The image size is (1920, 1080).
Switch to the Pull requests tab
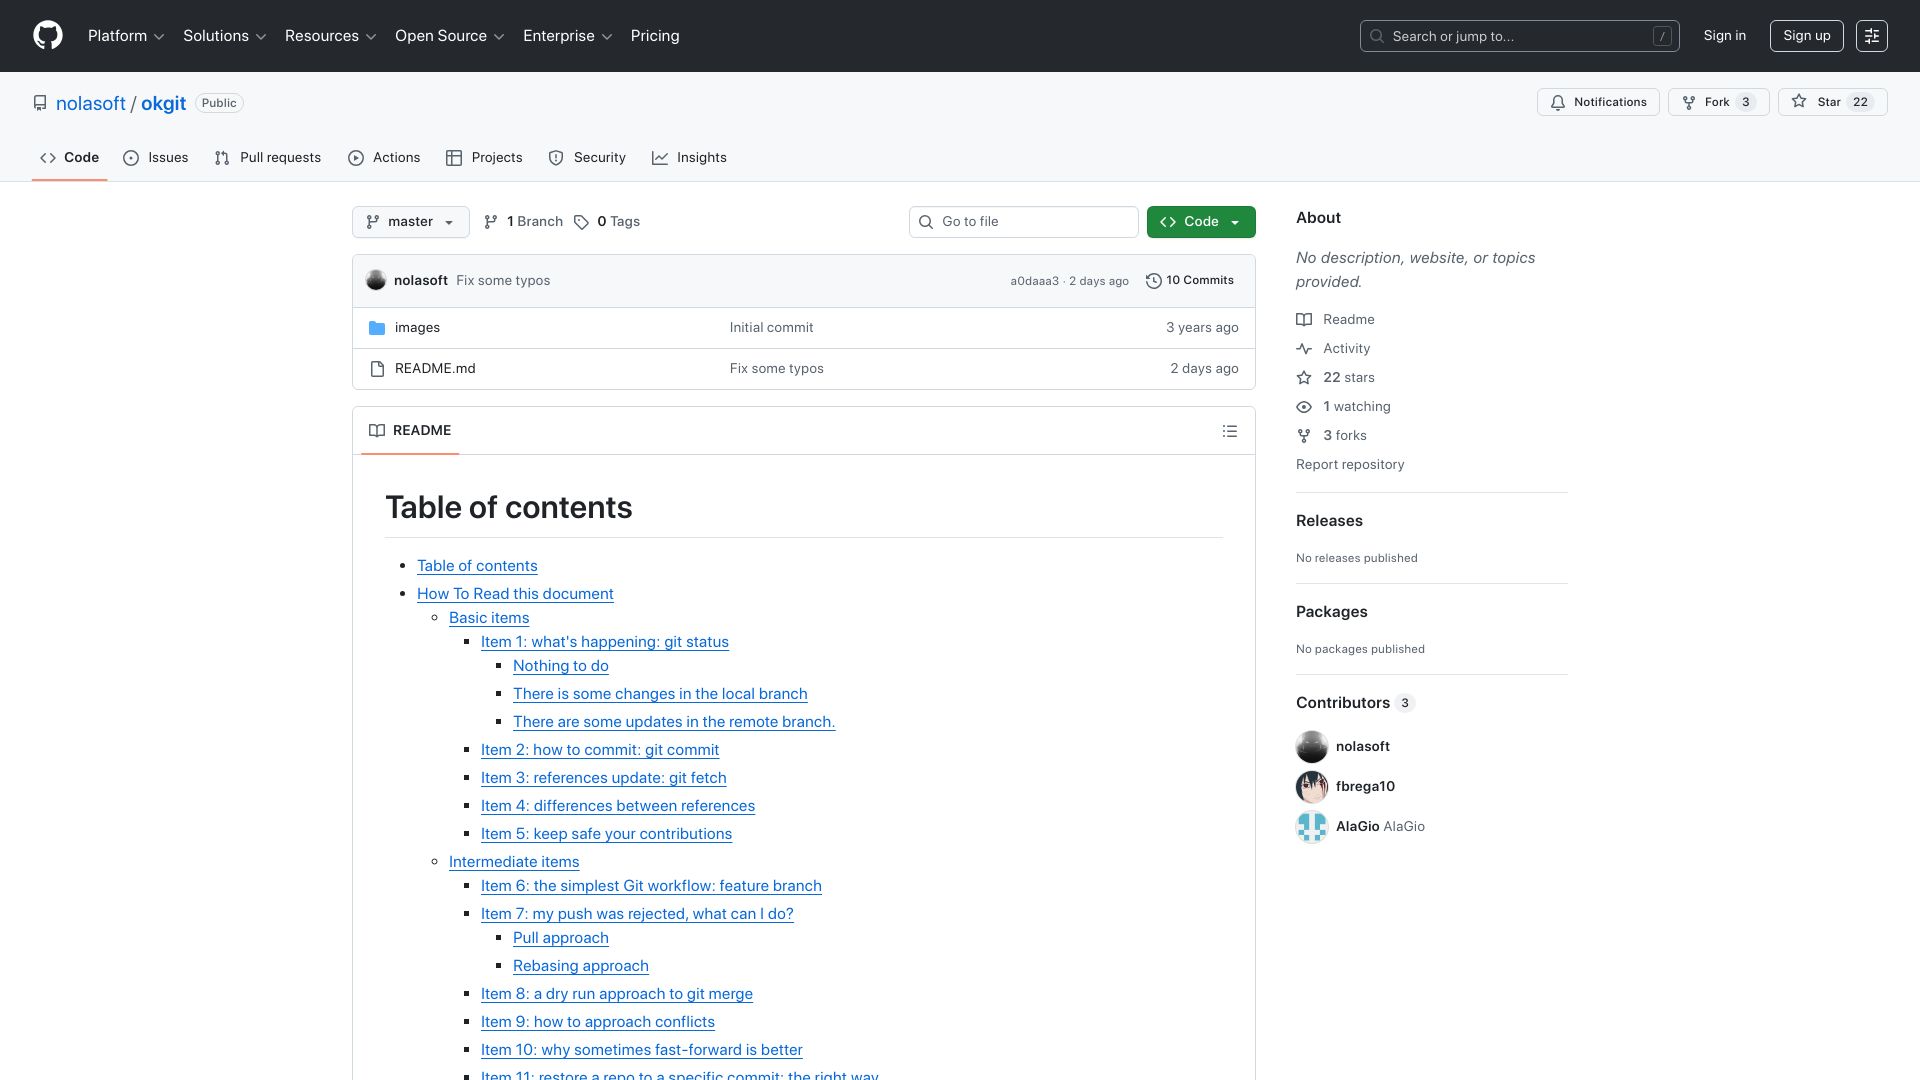pos(268,158)
